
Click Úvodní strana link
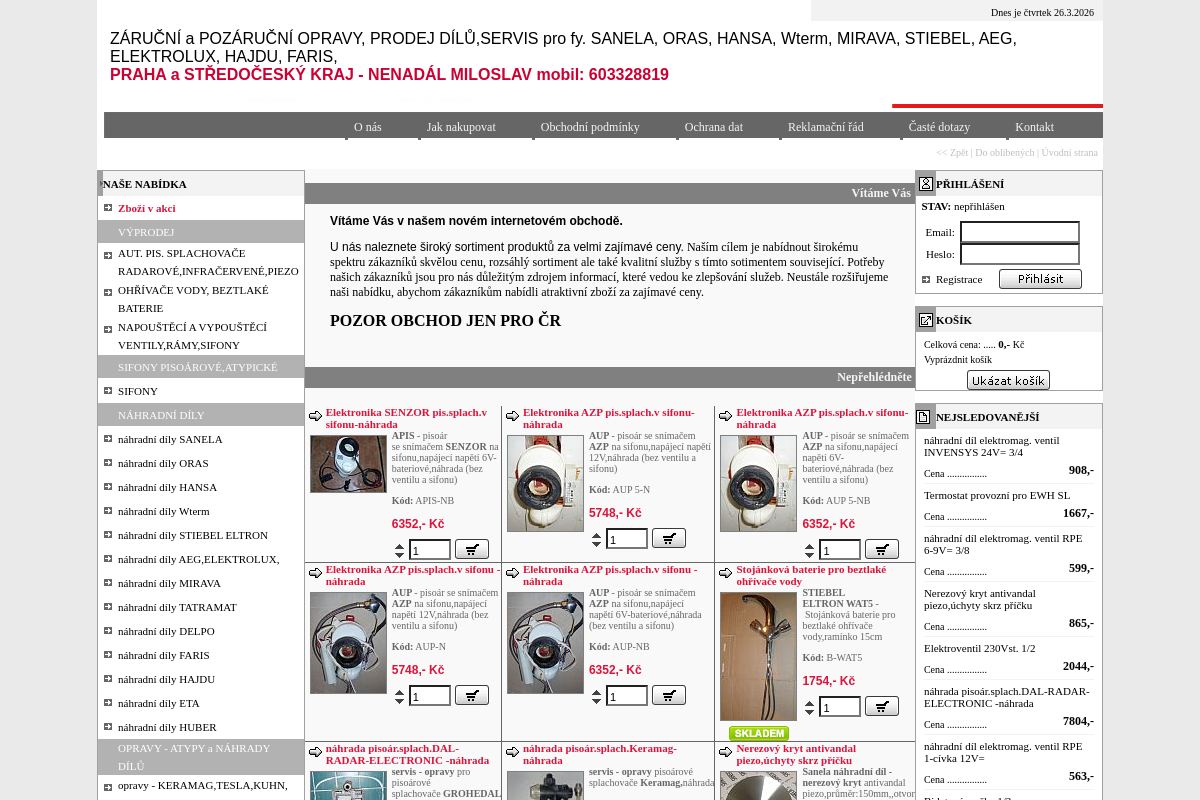(1069, 152)
